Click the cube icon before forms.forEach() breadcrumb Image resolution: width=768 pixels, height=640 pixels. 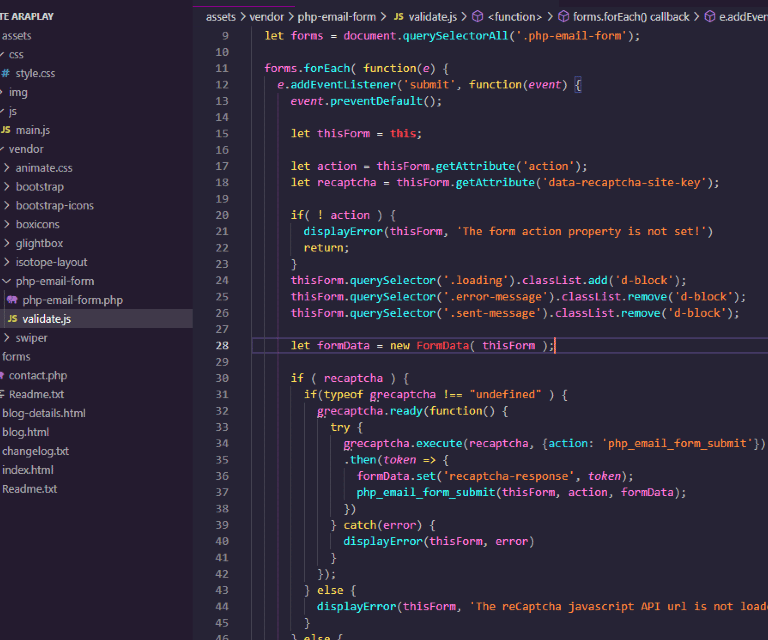tap(564, 17)
